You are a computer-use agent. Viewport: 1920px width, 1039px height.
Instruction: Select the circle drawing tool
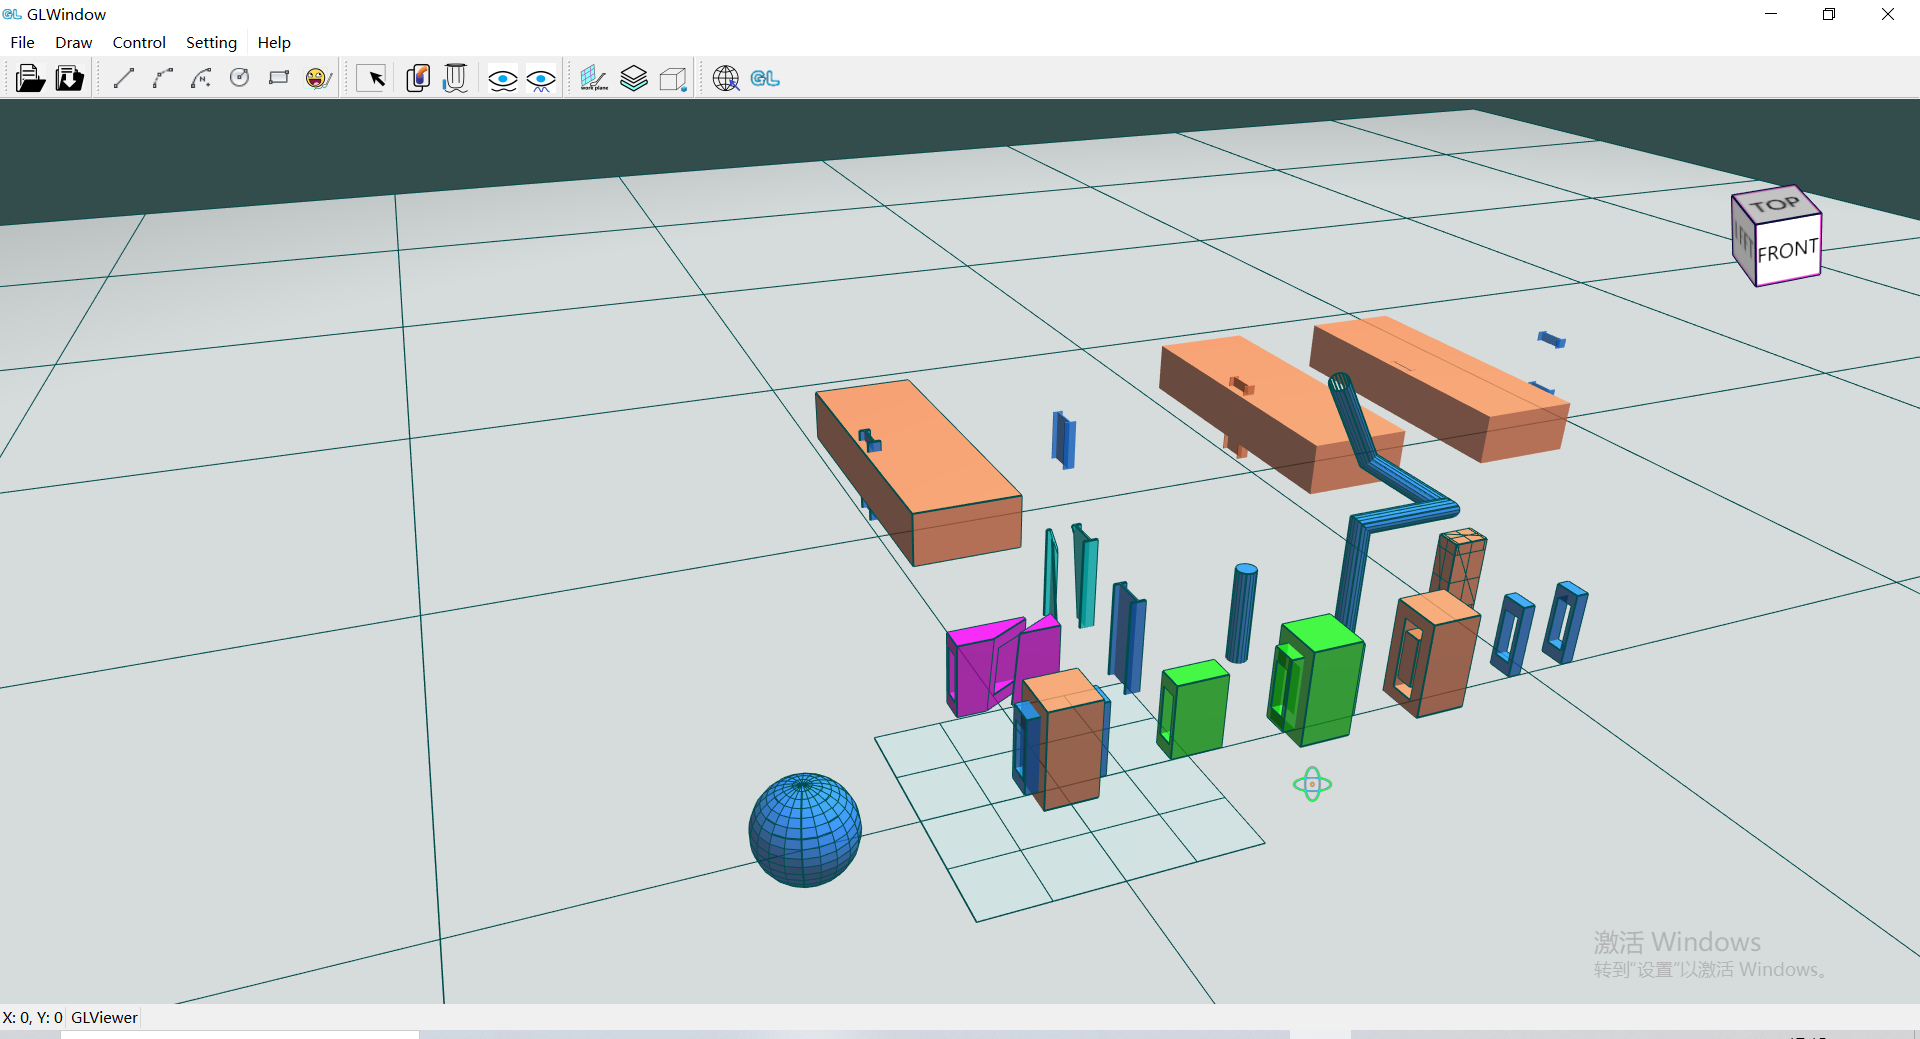click(x=240, y=78)
